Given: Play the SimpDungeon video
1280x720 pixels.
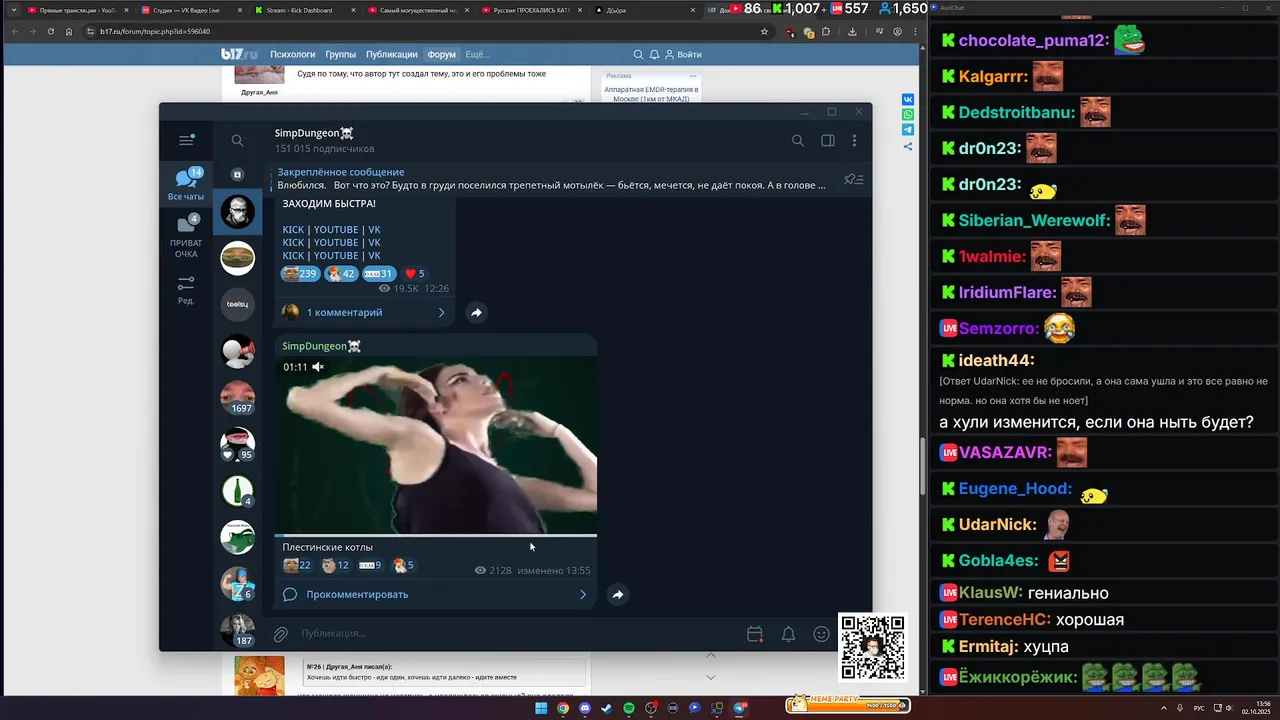Looking at the screenshot, I should 436,445.
